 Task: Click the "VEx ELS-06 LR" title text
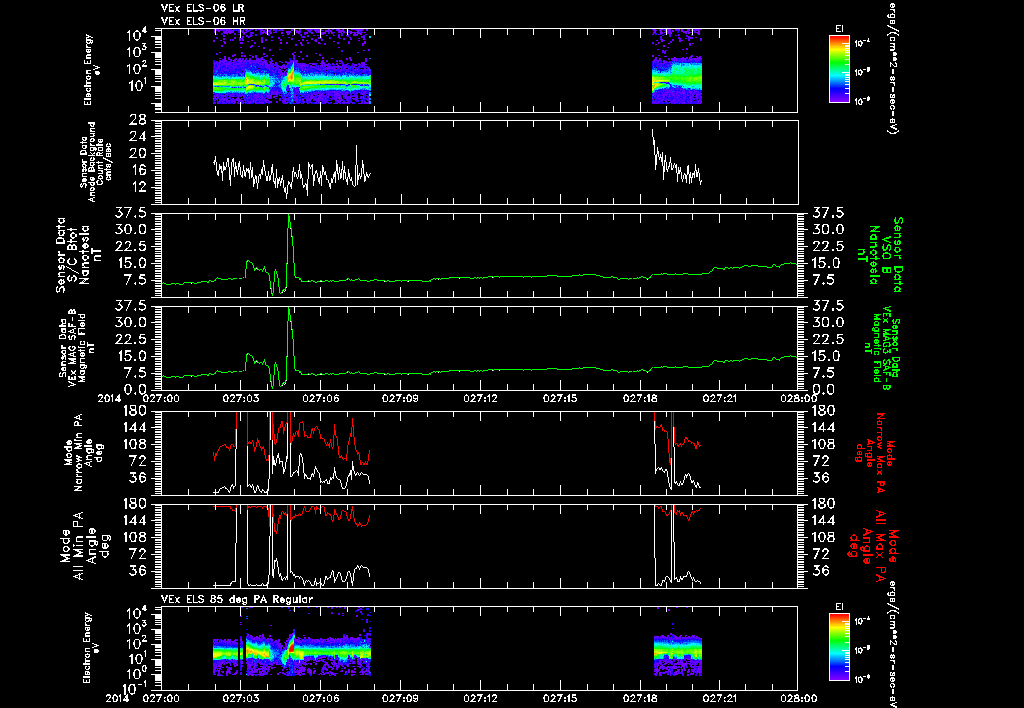(203, 8)
